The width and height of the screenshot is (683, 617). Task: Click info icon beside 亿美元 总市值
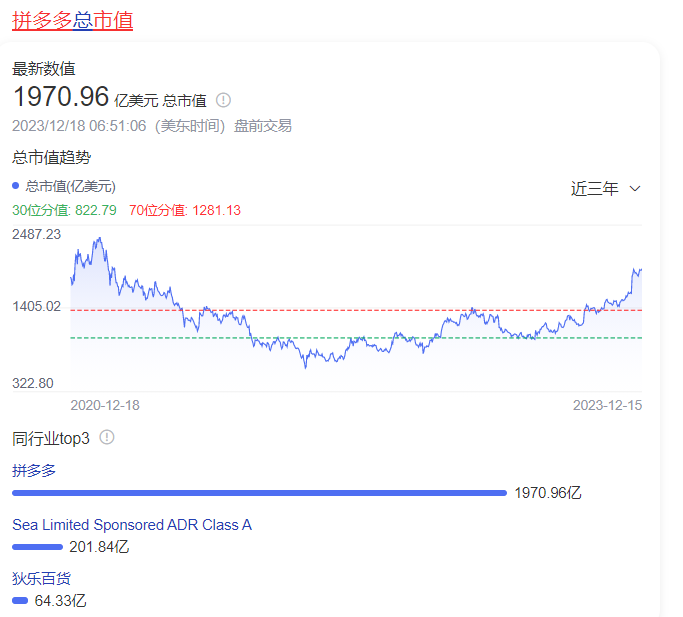pos(223,100)
